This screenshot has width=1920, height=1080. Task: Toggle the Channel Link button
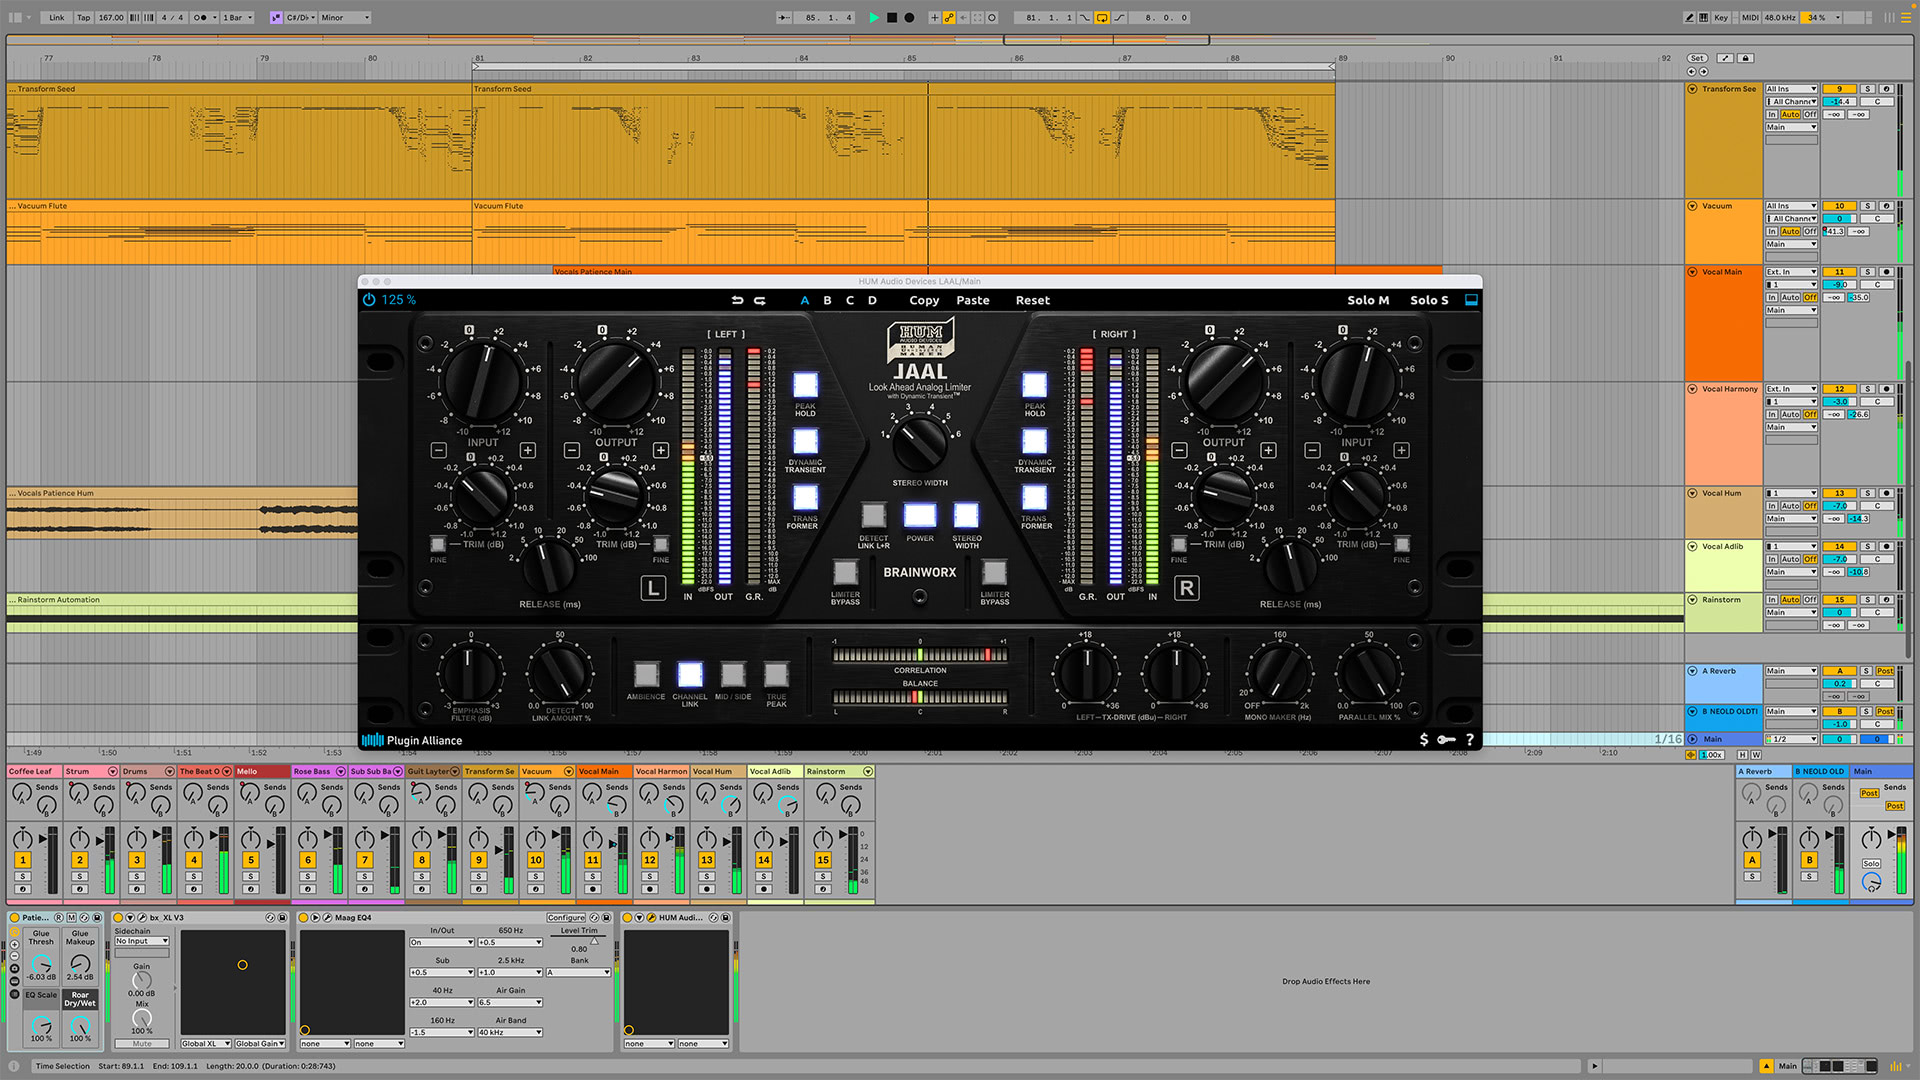pyautogui.click(x=689, y=674)
